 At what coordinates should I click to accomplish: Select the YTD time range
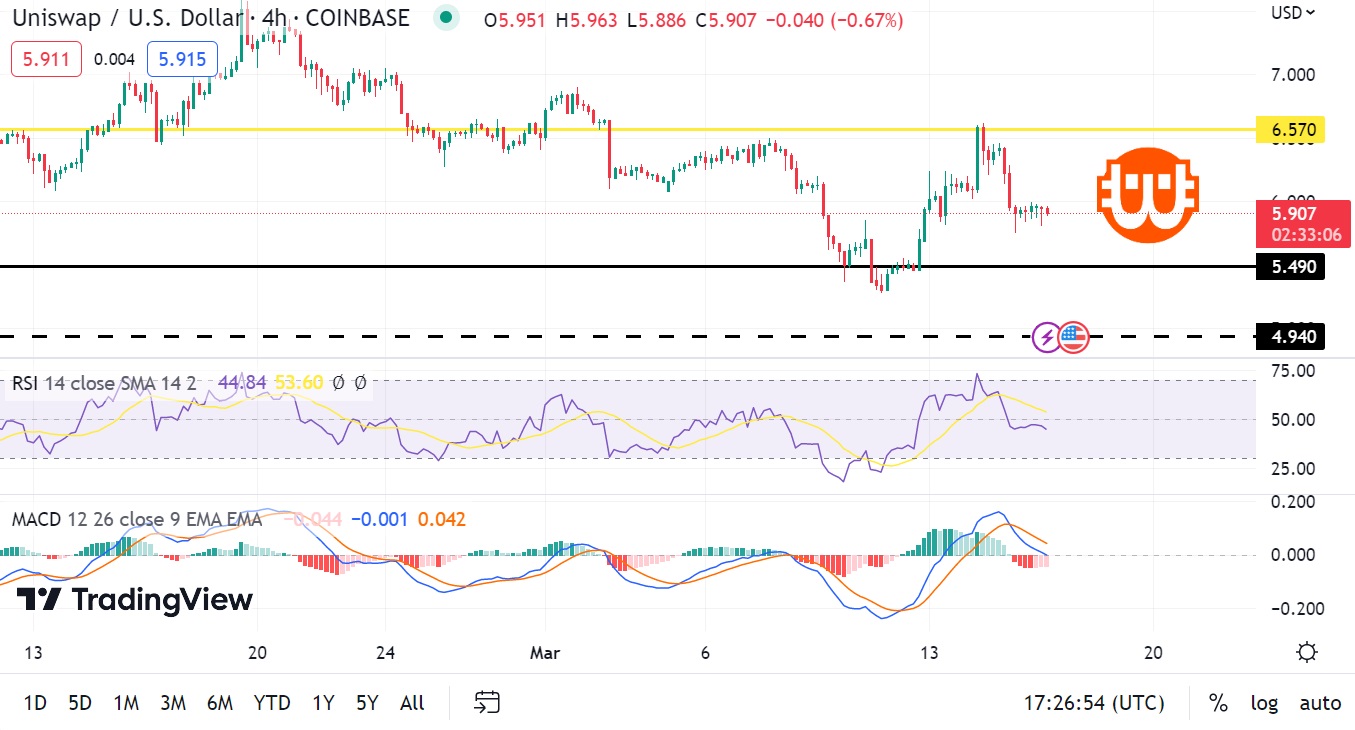pos(273,703)
